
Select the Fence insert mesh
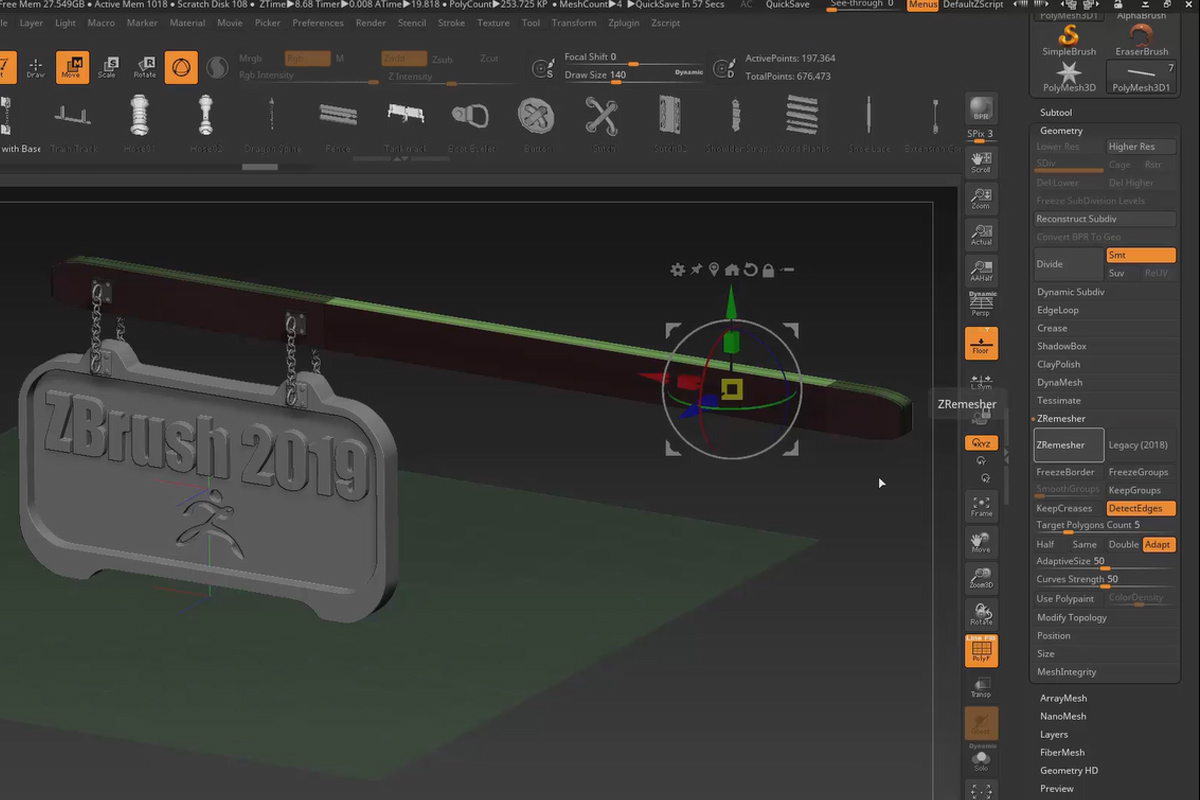point(338,124)
